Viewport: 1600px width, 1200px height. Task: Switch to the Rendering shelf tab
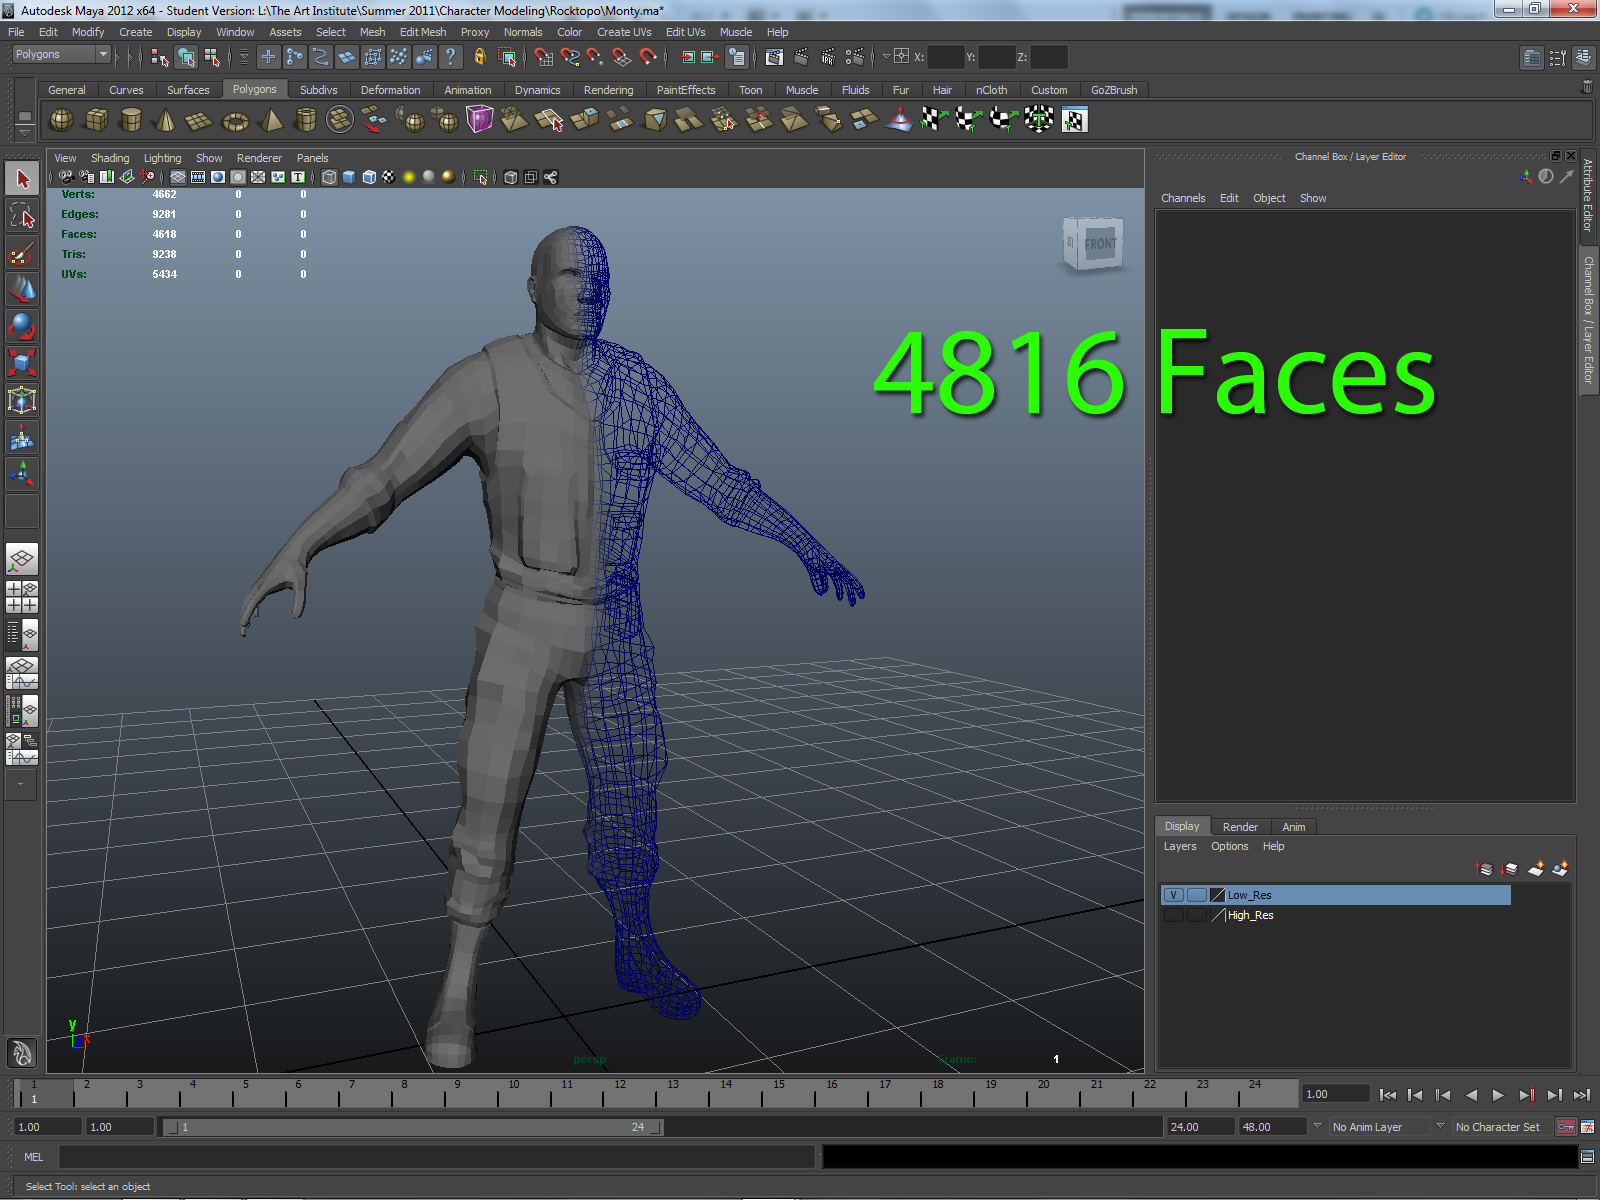coord(609,90)
